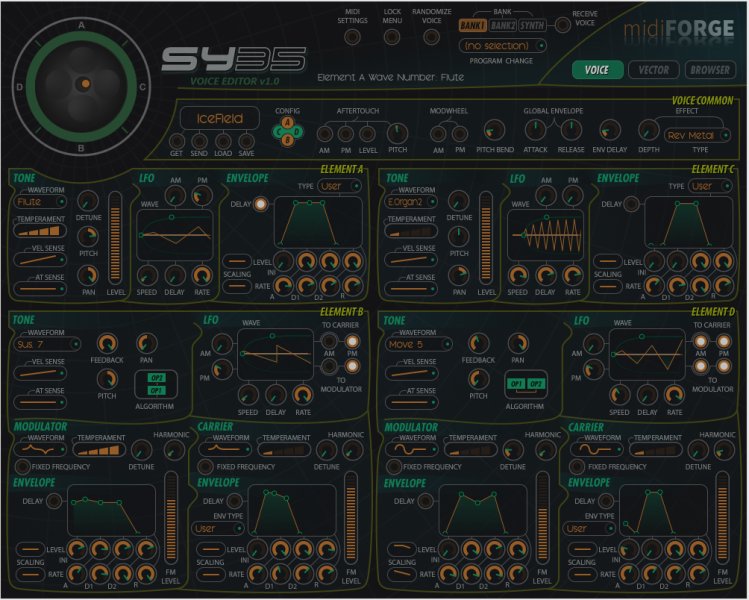Click the PITCH BEND knob
This screenshot has width=749, height=600.
(494, 130)
